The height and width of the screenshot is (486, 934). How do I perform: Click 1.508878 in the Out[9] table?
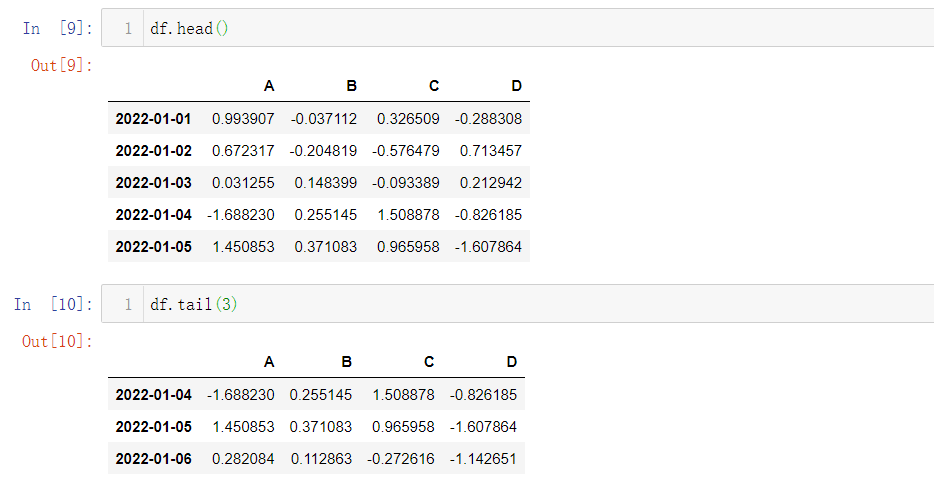pos(408,215)
